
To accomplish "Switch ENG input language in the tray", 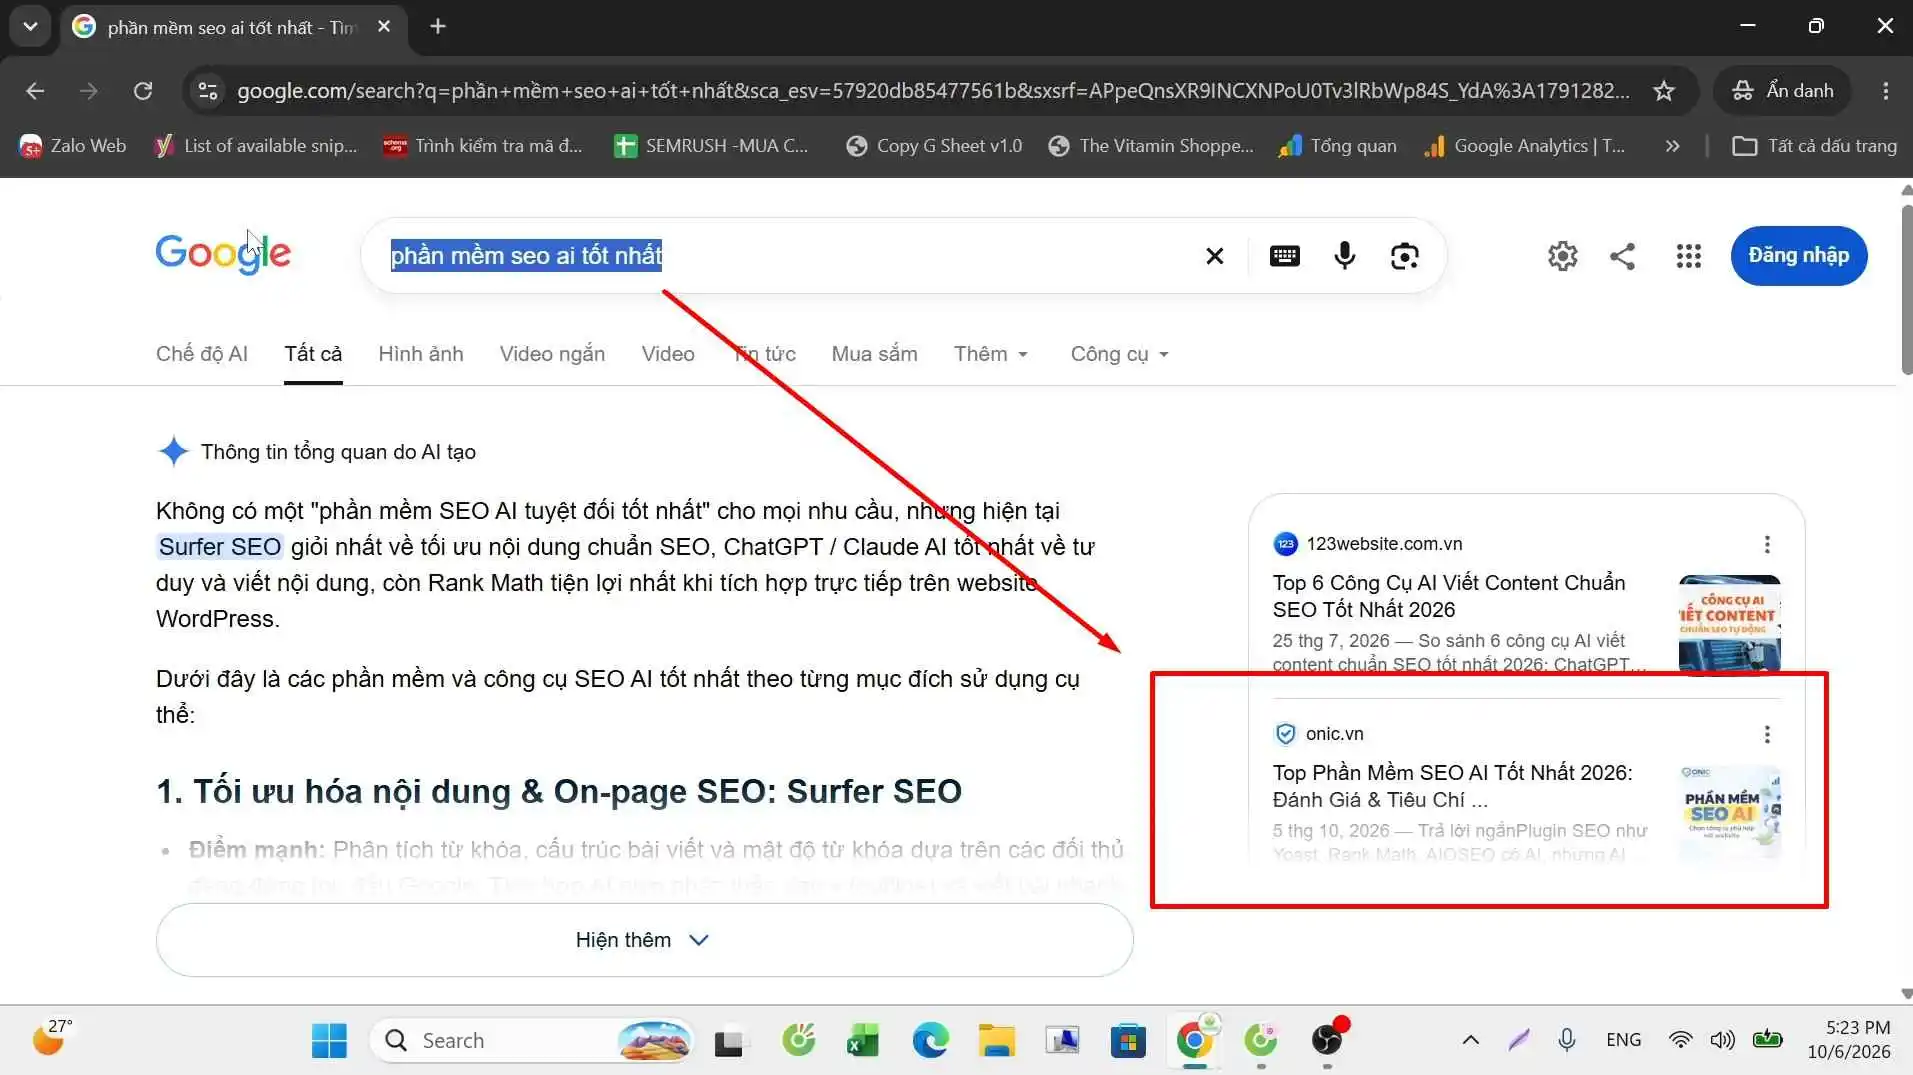I will [x=1623, y=1040].
